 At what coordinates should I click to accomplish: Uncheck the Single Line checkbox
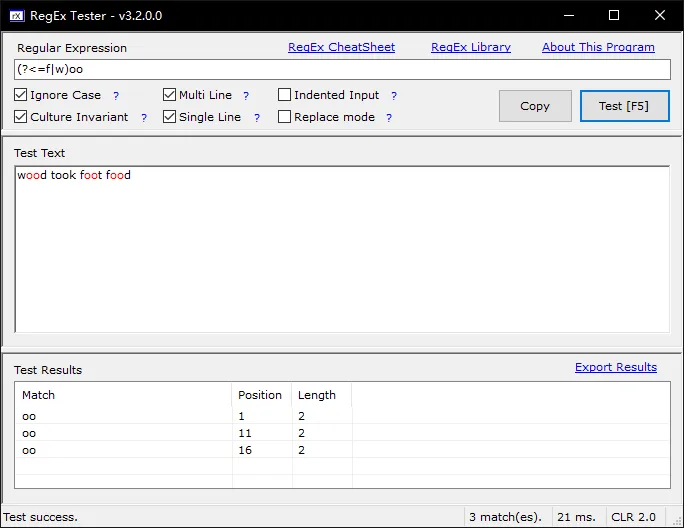169,117
